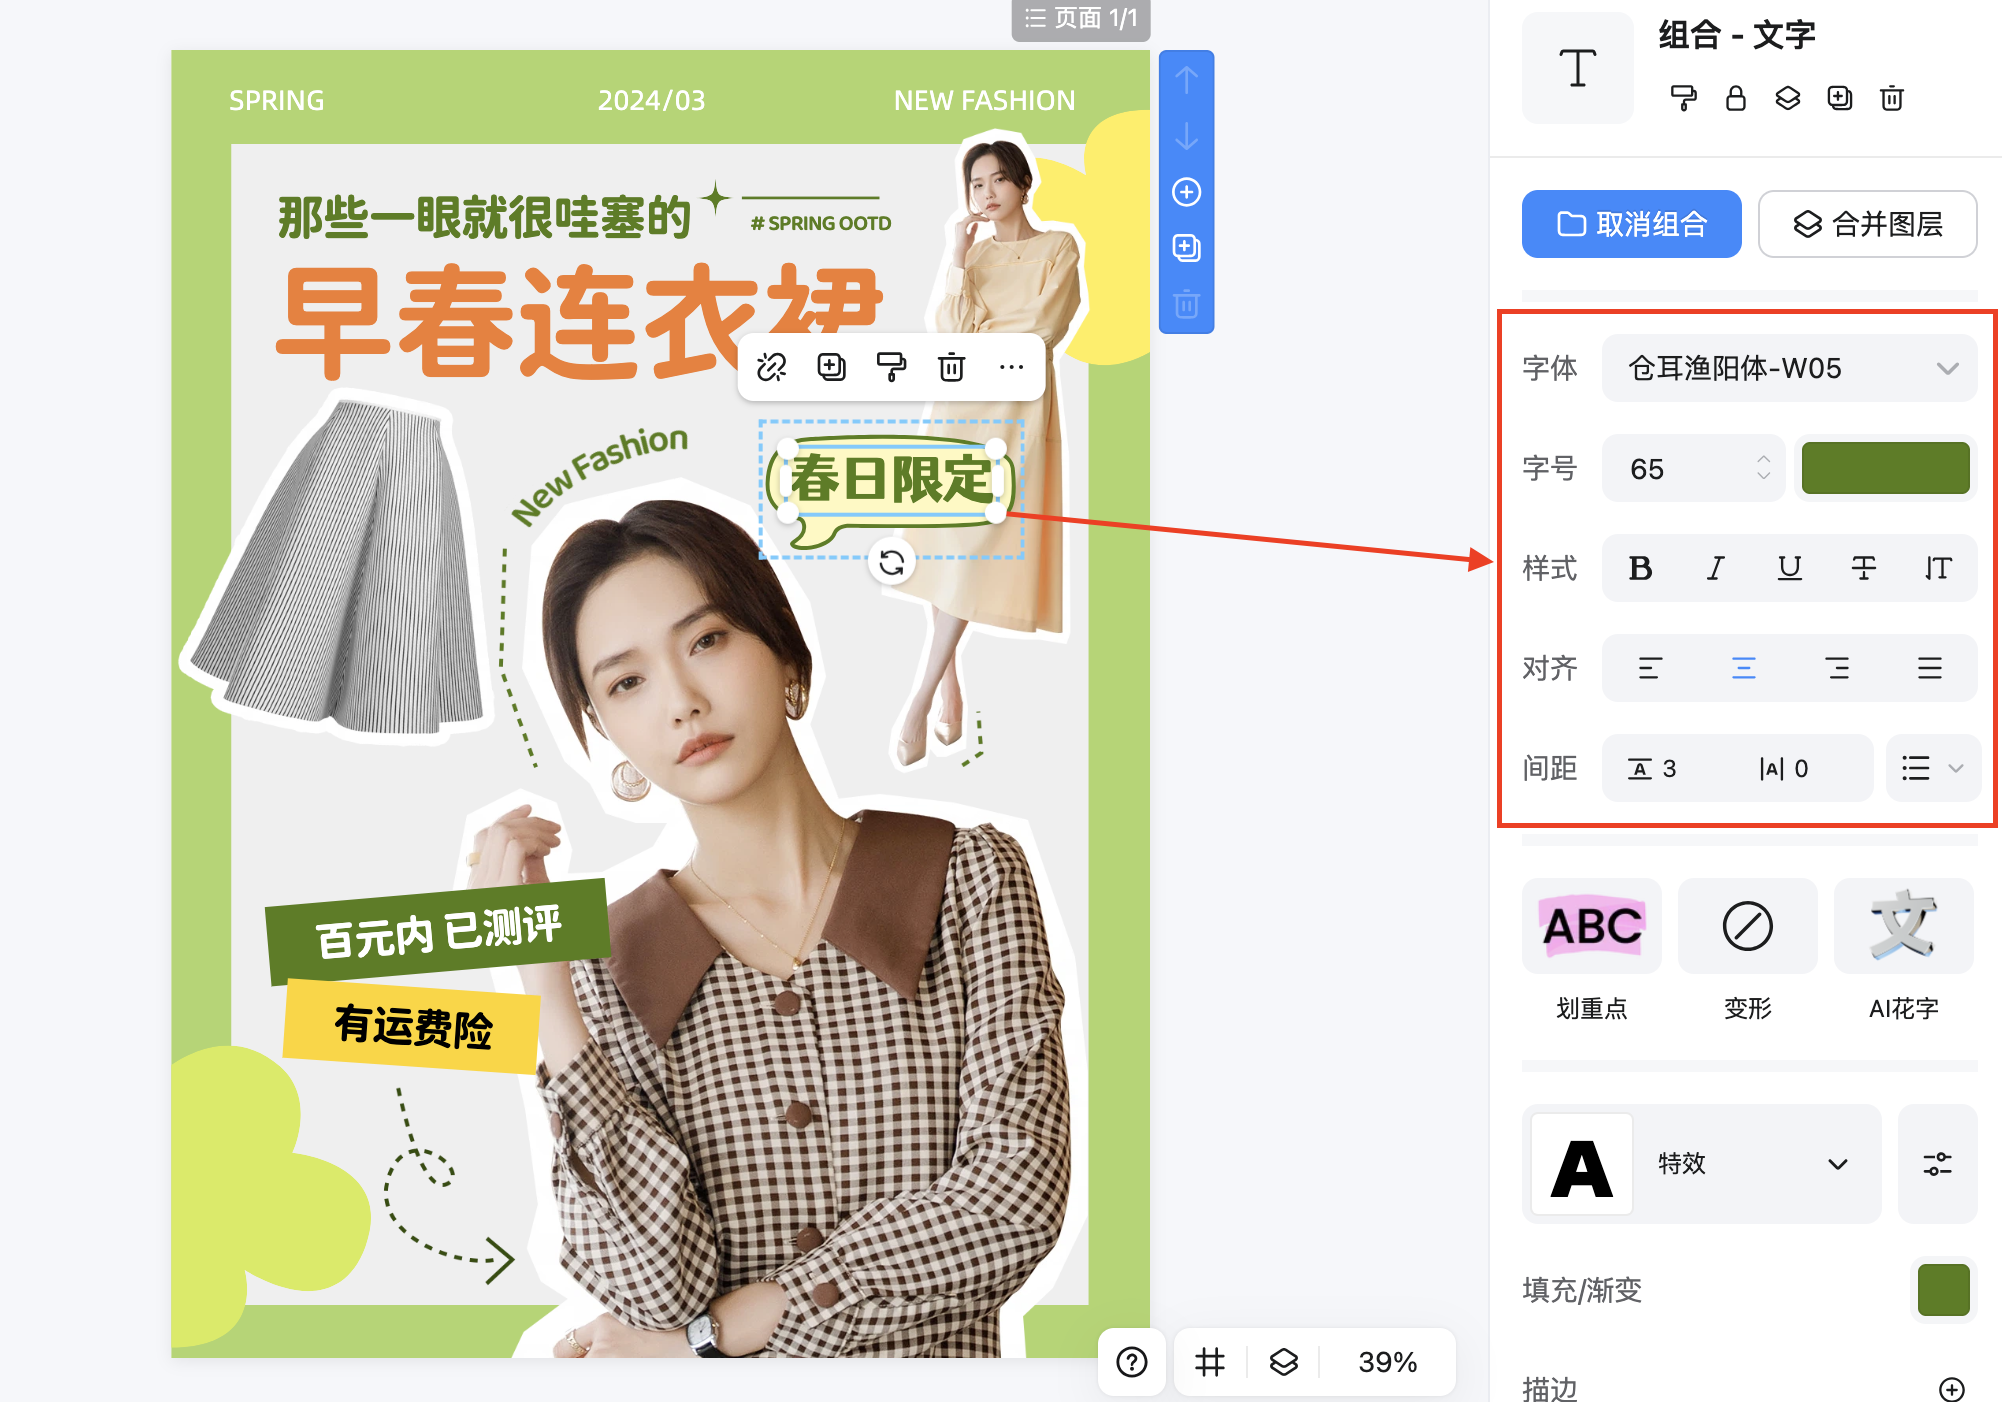
Task: Select center alignment for the text
Action: (x=1744, y=668)
